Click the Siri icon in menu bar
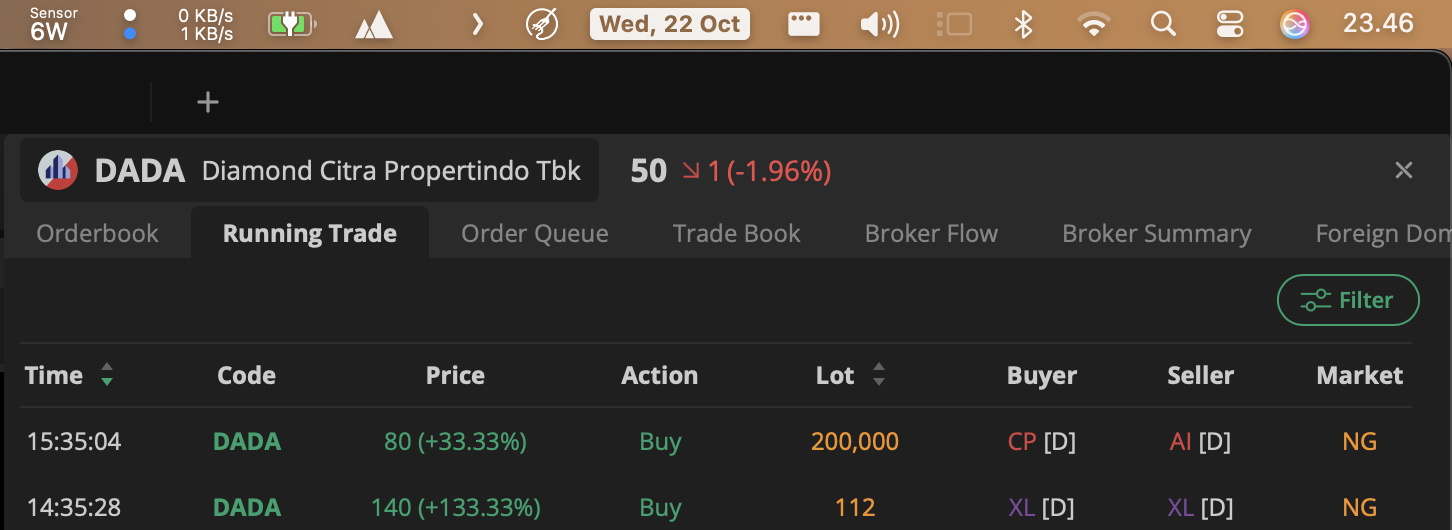The height and width of the screenshot is (530, 1452). tap(1295, 24)
